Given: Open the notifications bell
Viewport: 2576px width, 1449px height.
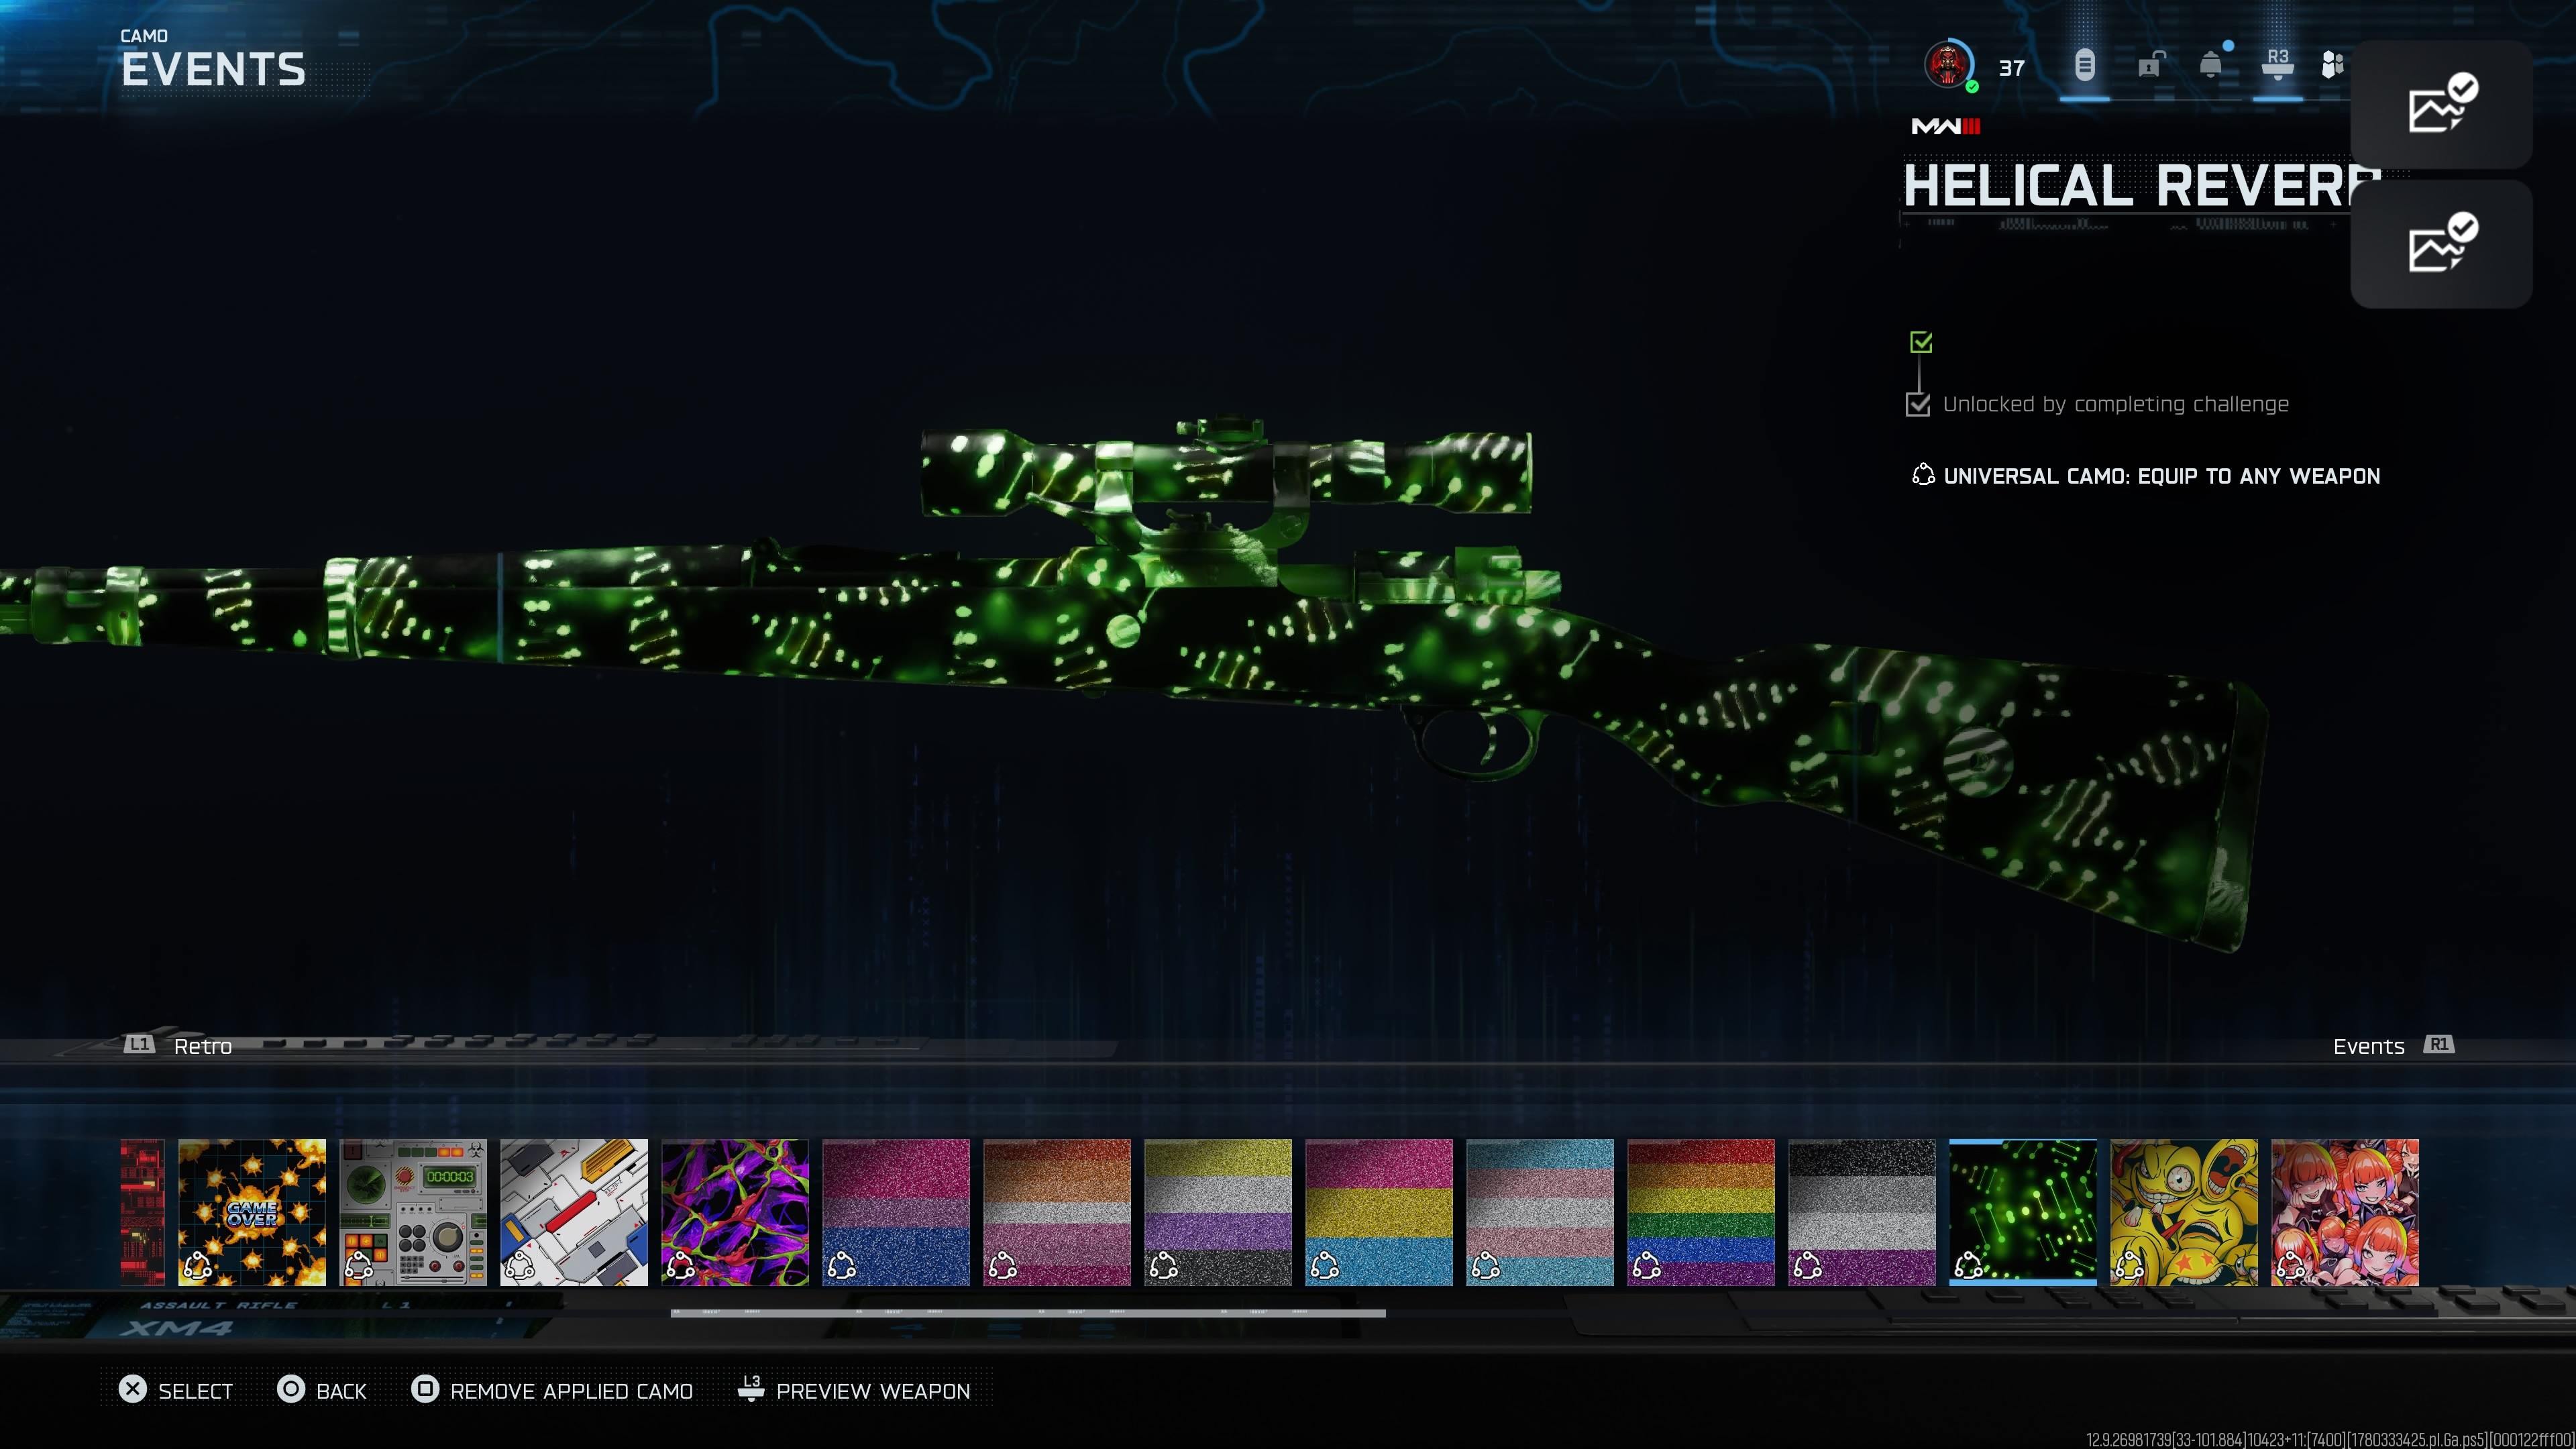Looking at the screenshot, I should tap(2211, 65).
